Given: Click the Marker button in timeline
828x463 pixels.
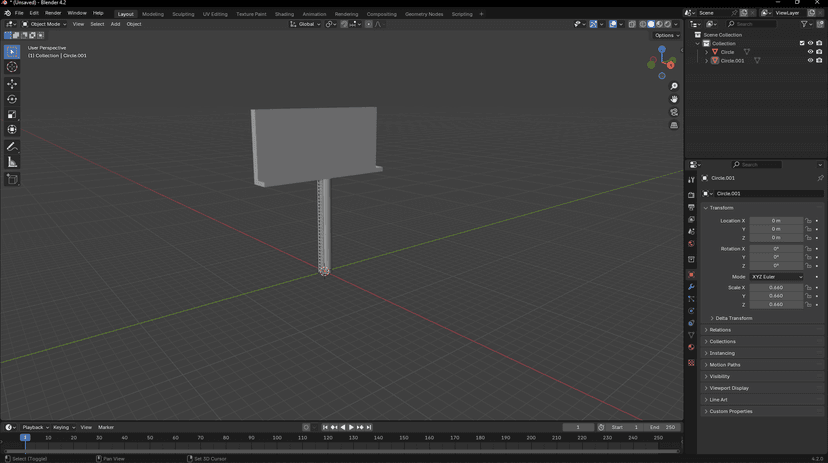Looking at the screenshot, I should [x=106, y=427].
